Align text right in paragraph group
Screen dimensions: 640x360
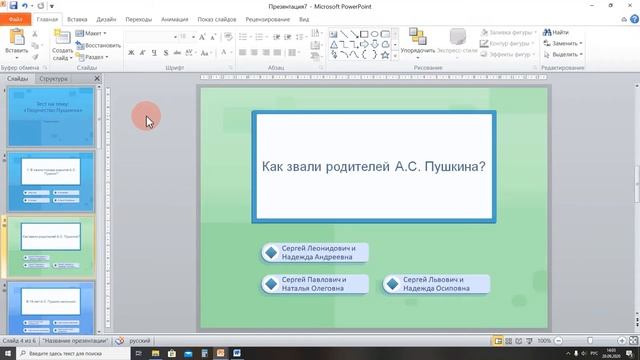coord(266,53)
